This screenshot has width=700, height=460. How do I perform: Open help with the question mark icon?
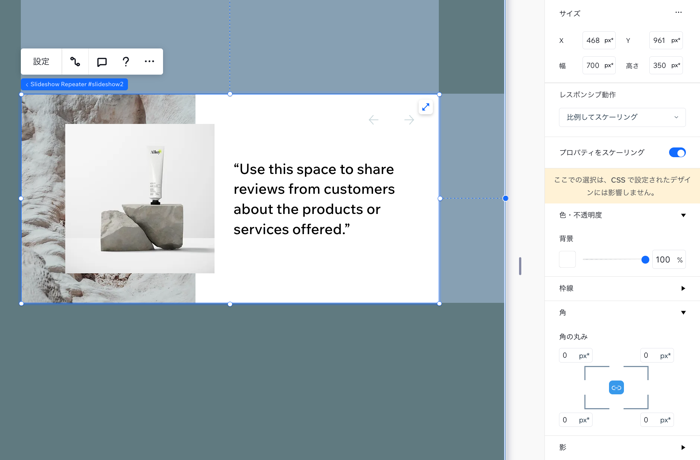(126, 62)
